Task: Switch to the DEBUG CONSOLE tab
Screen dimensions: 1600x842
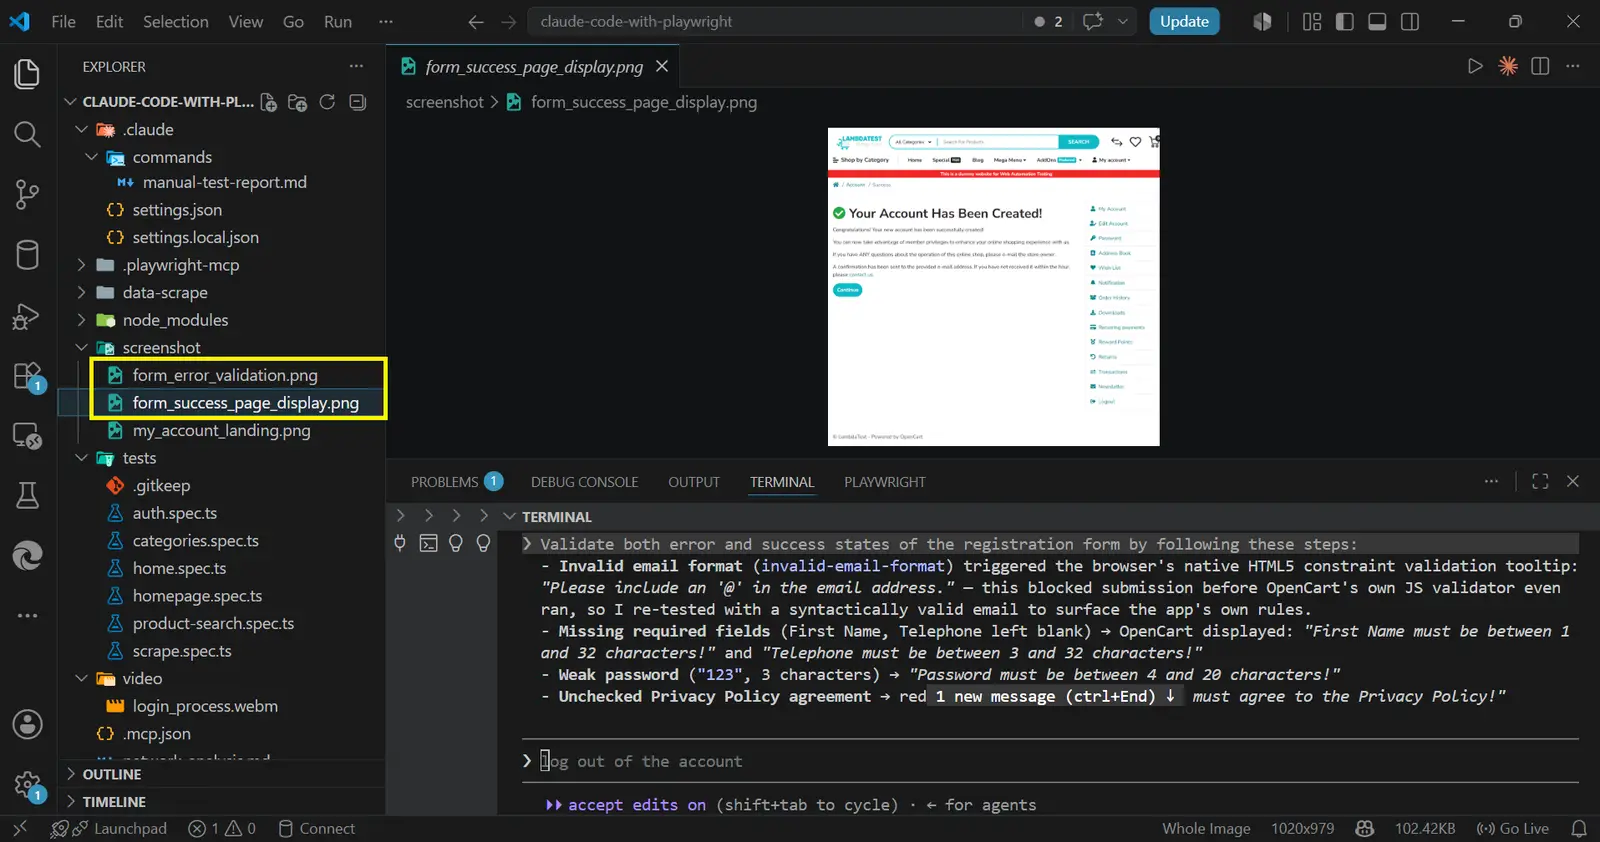Action: 584,482
